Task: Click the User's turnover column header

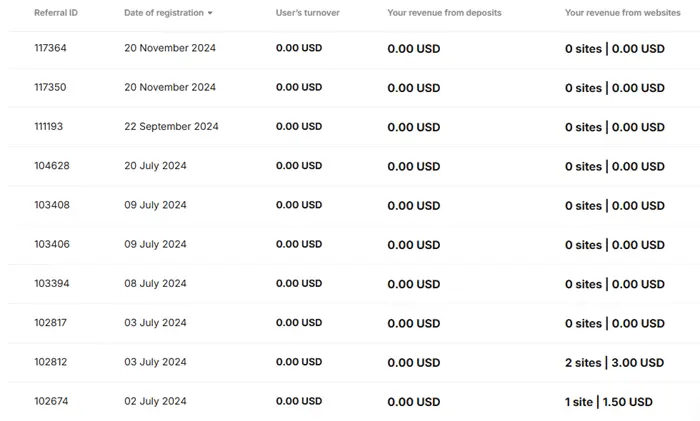Action: pos(308,13)
